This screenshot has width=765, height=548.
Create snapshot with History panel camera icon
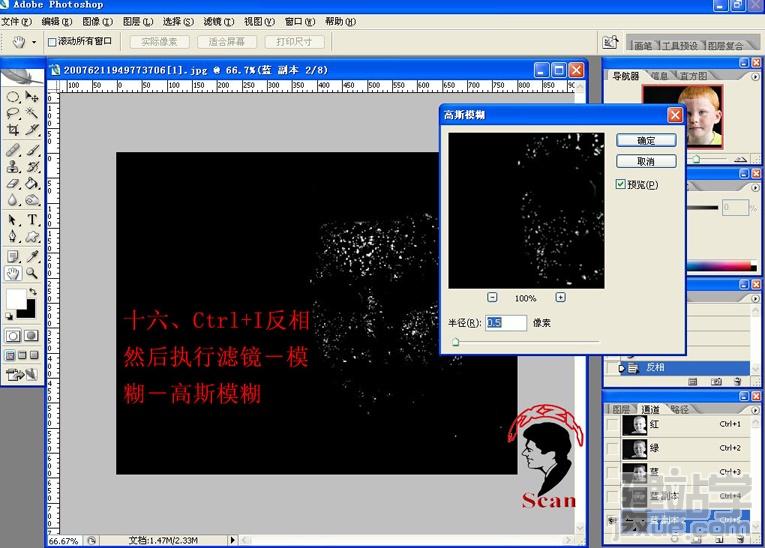pos(716,382)
